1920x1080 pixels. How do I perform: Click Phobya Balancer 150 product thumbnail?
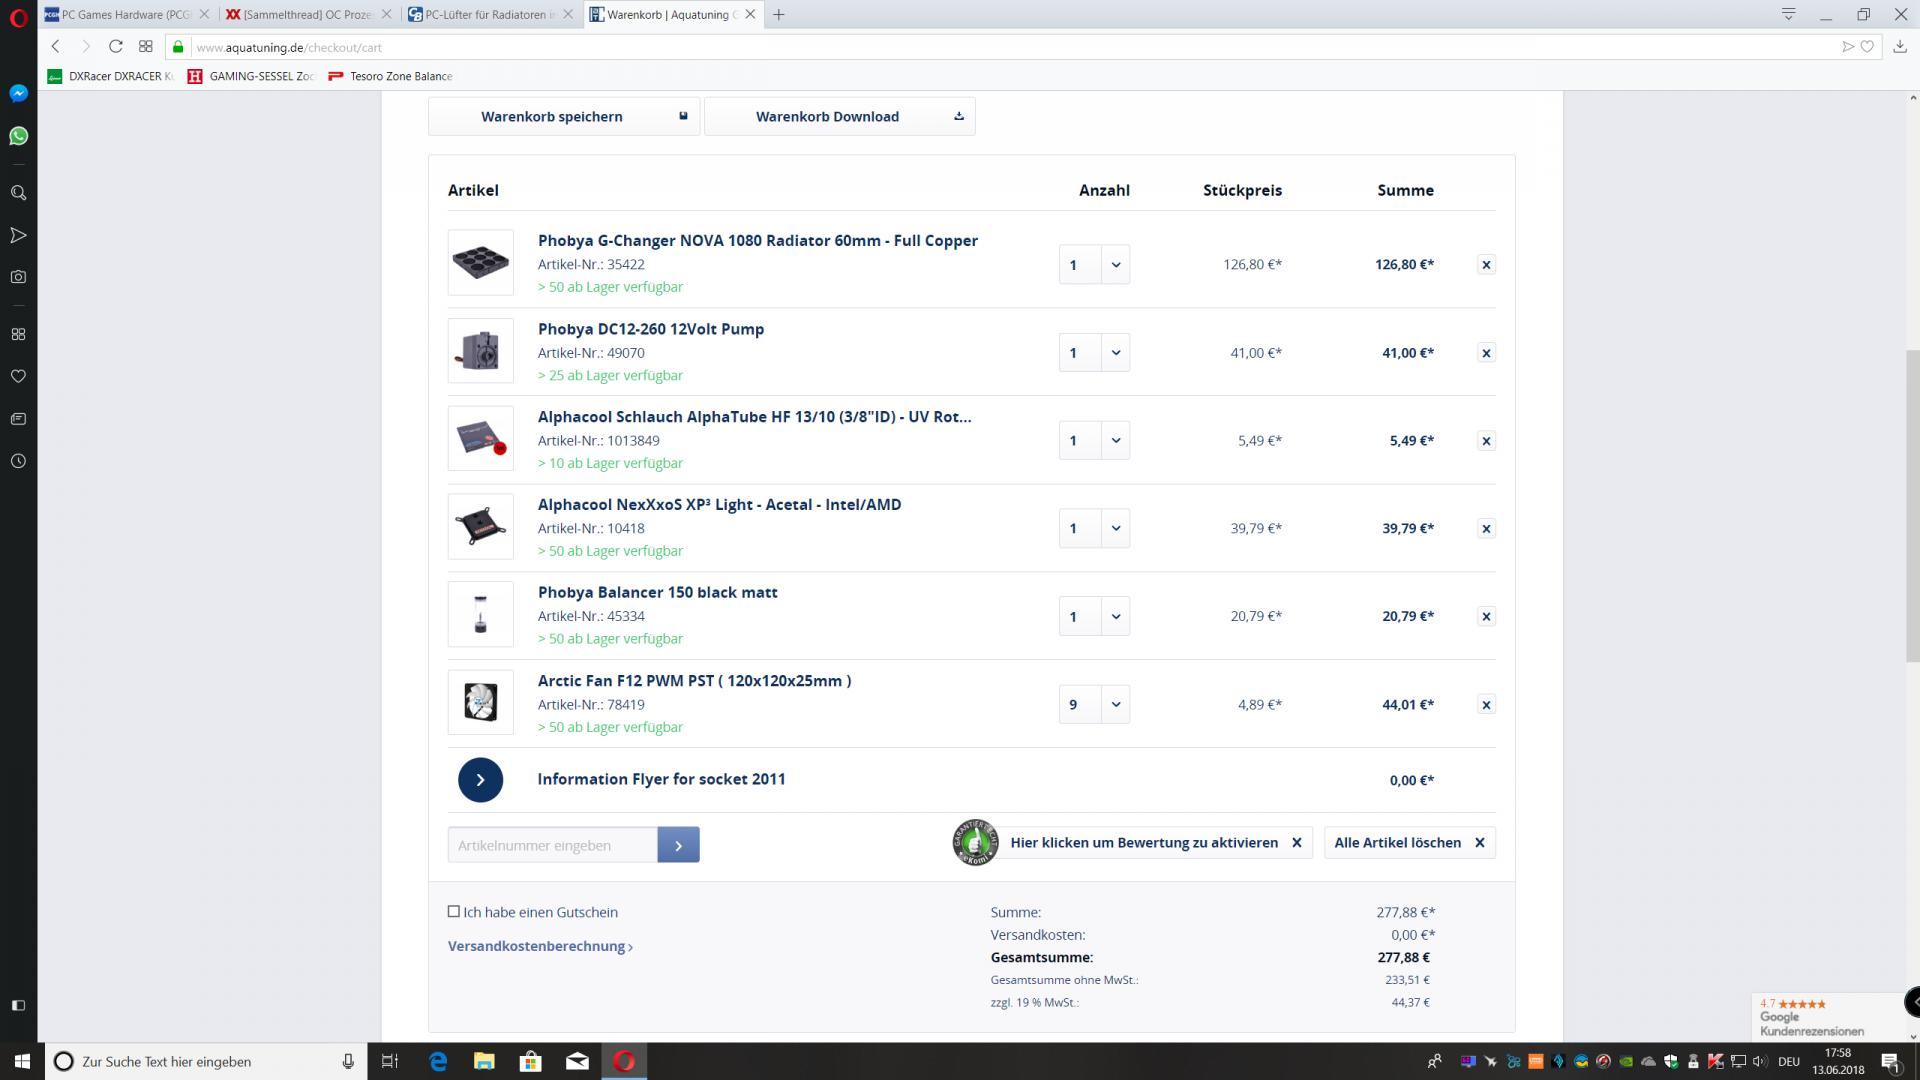(x=481, y=615)
